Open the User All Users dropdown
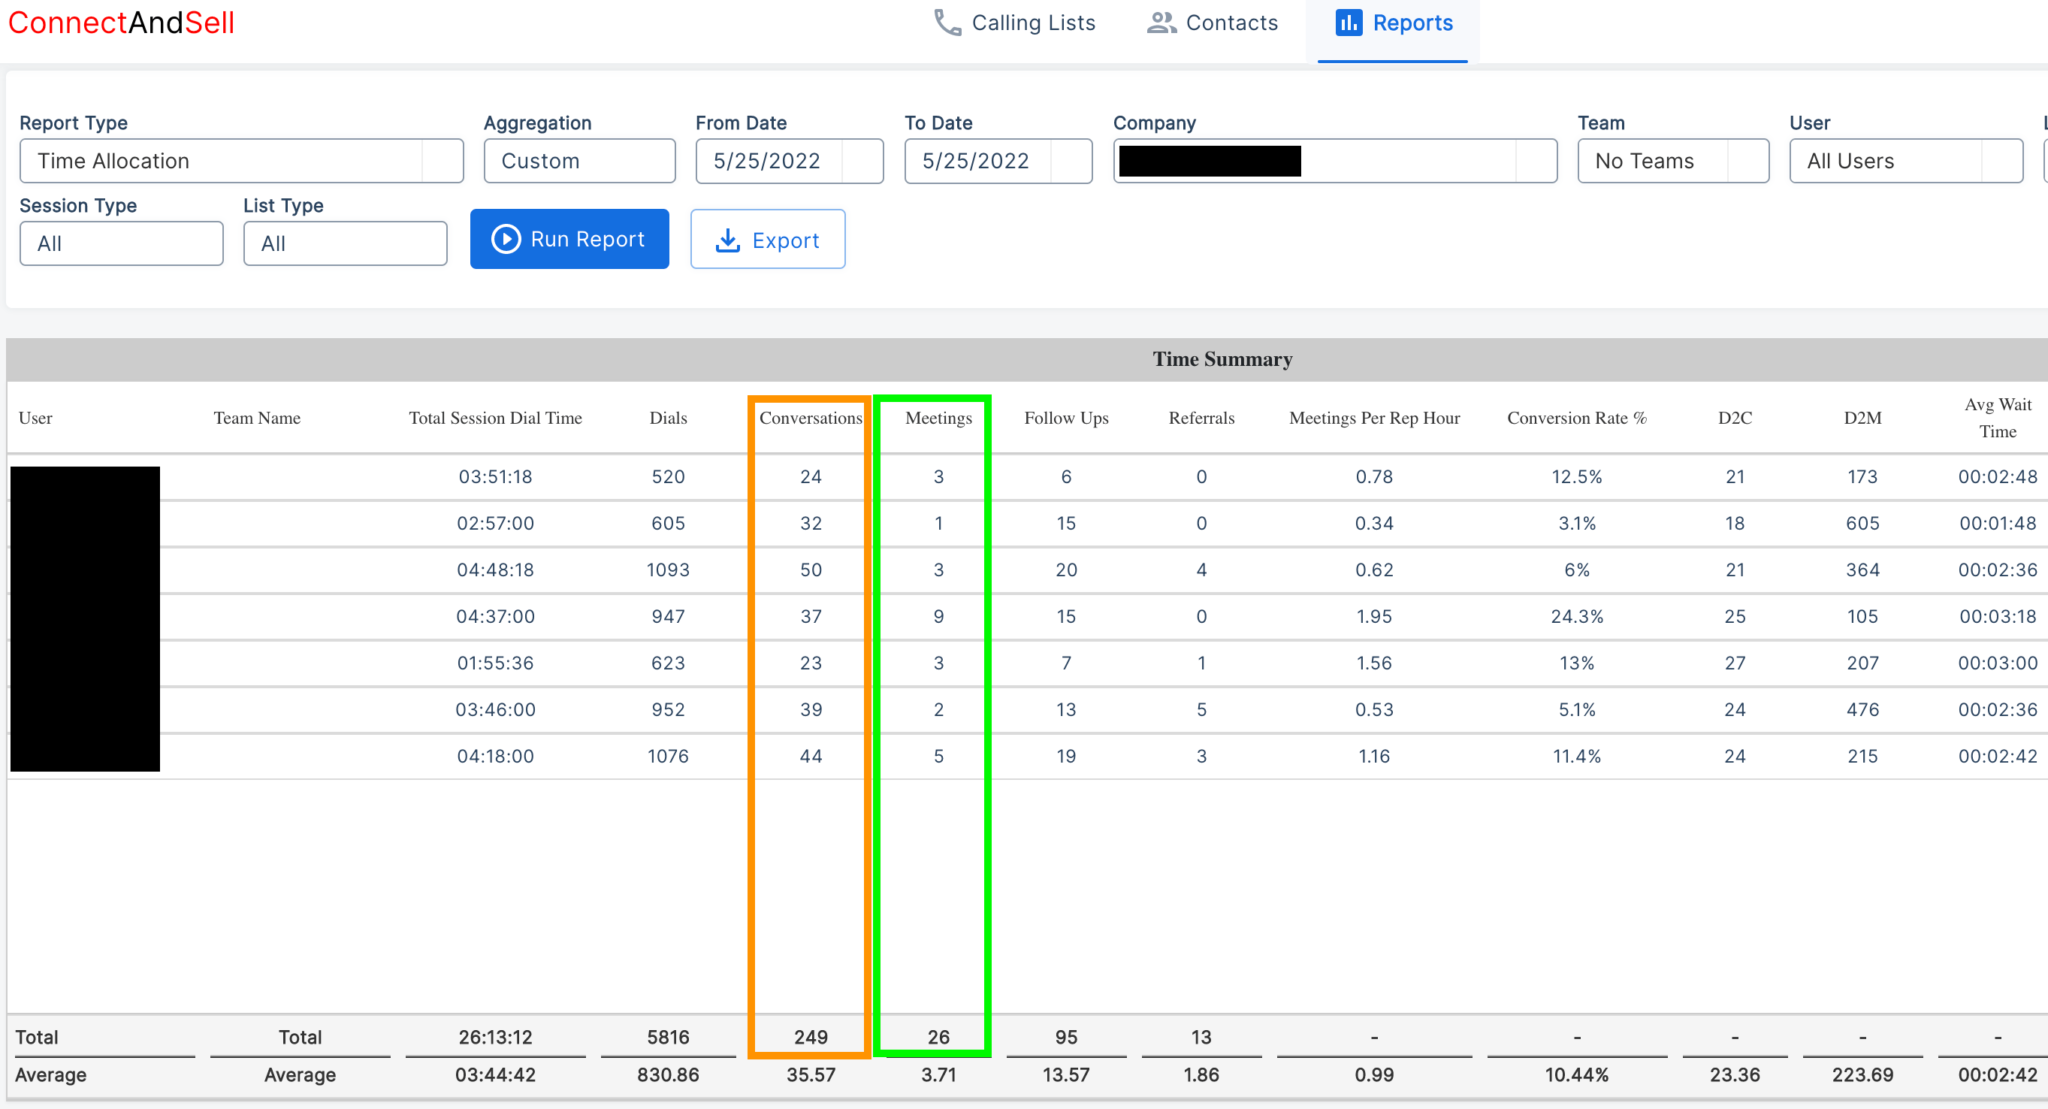Viewport: 2048px width, 1109px height. (x=1905, y=161)
